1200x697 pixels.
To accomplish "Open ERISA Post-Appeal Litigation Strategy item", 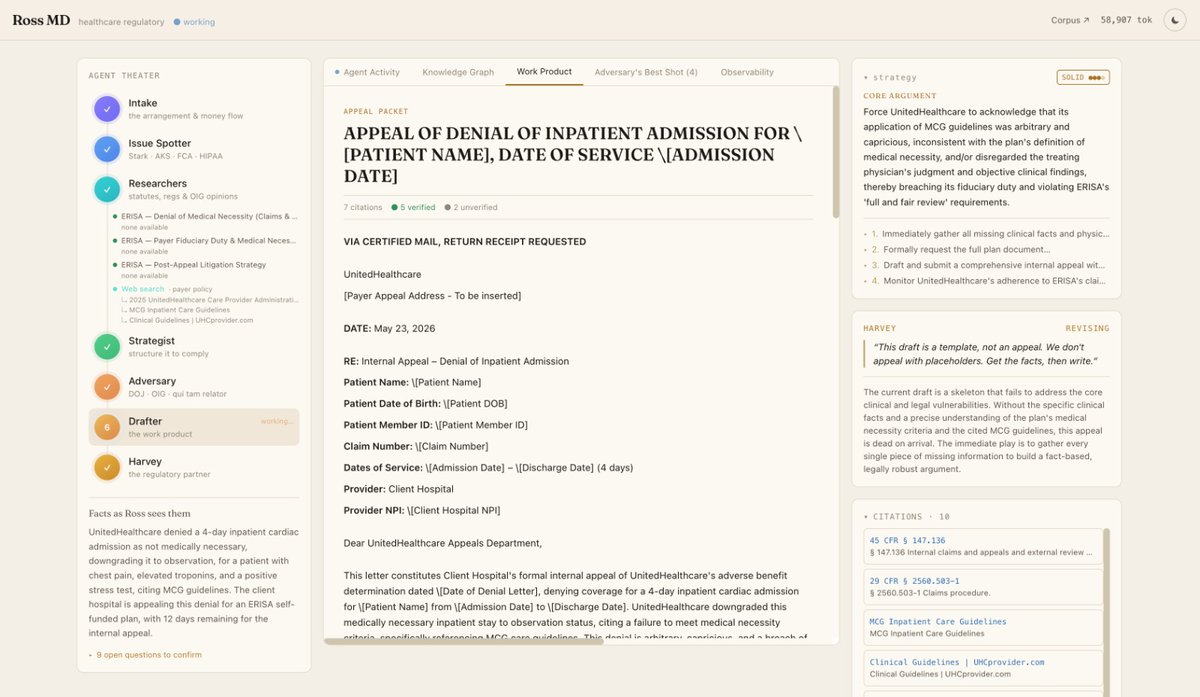I will click(194, 265).
